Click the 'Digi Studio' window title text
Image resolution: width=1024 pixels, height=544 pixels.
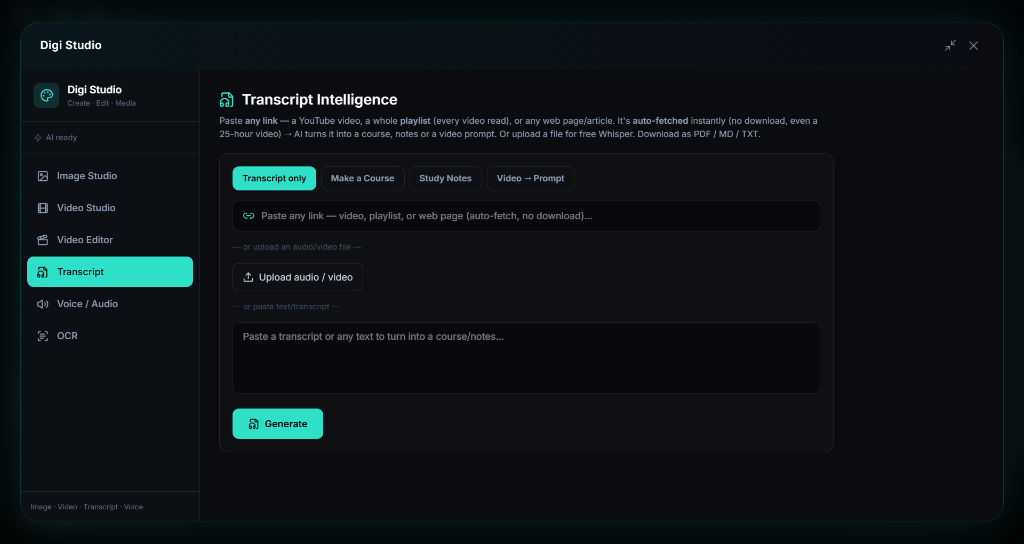(x=71, y=45)
